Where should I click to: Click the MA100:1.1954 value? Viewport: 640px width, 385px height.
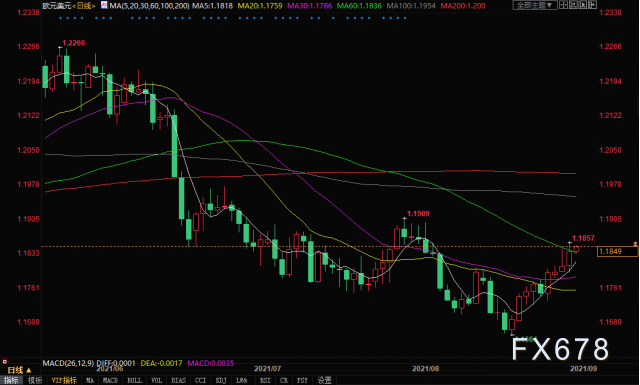(411, 6)
